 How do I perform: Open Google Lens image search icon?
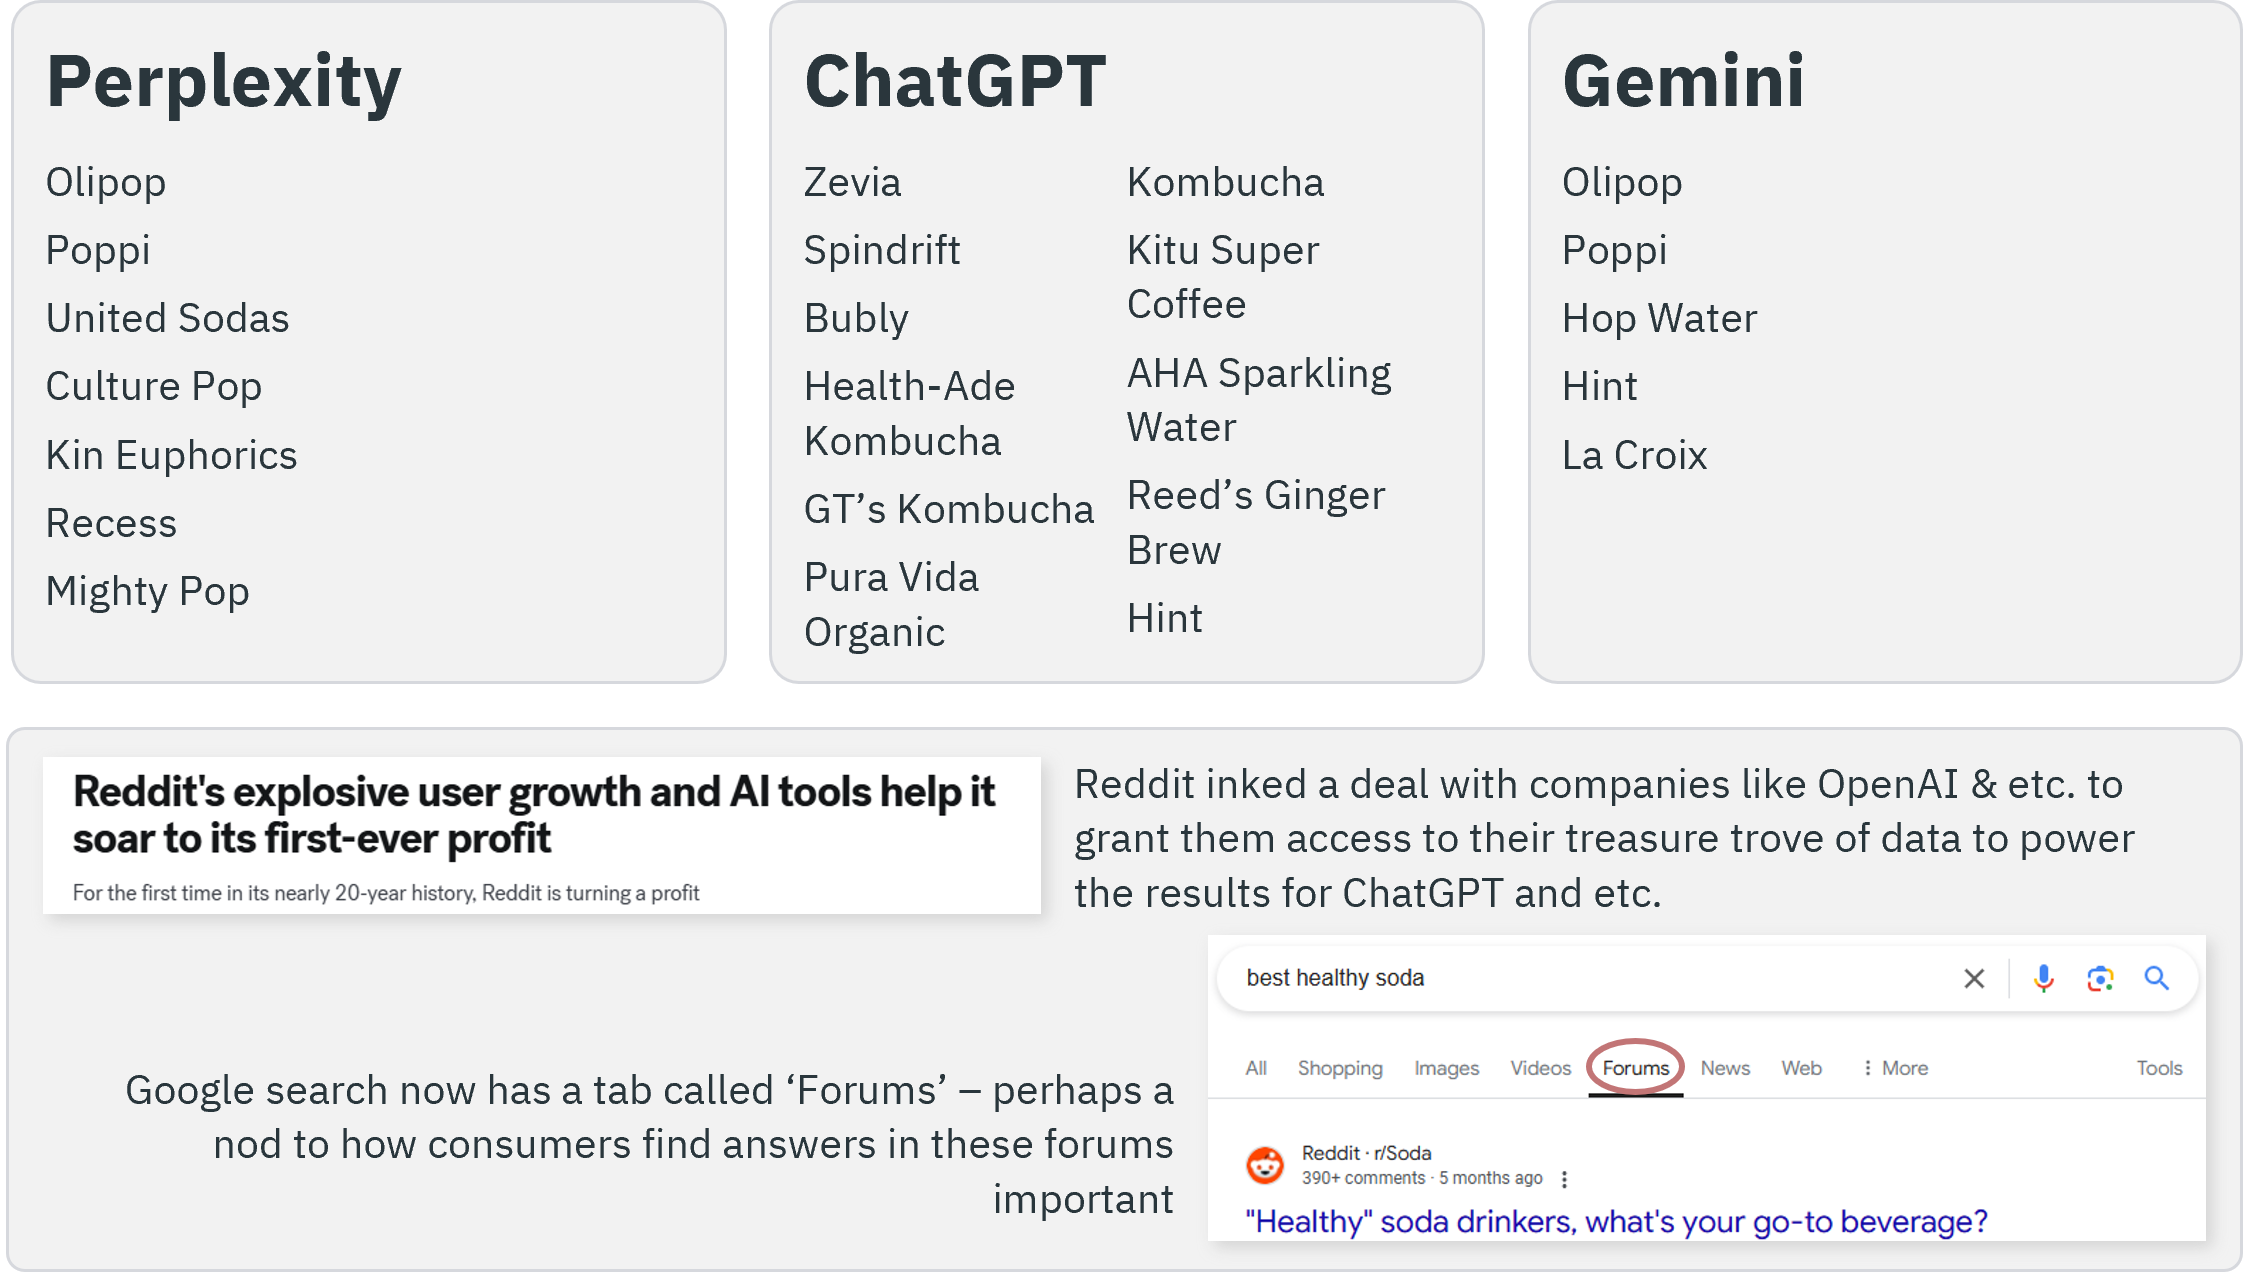2100,978
